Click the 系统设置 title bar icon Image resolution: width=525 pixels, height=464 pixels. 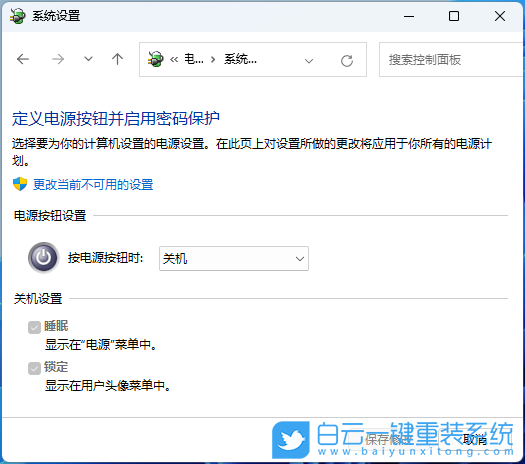(17, 16)
